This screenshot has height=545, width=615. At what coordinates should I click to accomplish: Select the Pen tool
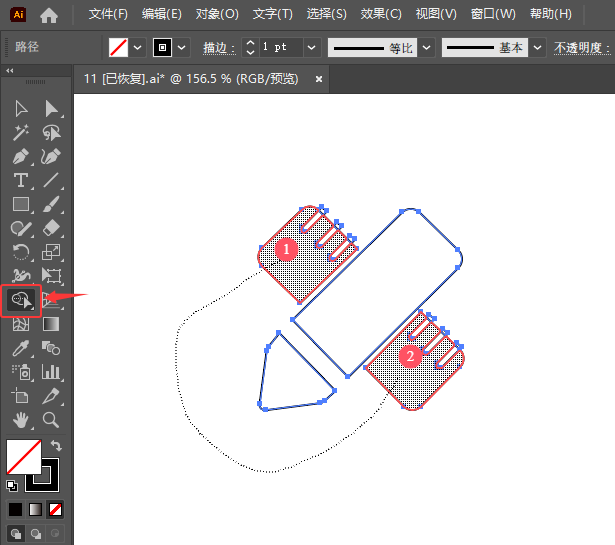point(20,157)
